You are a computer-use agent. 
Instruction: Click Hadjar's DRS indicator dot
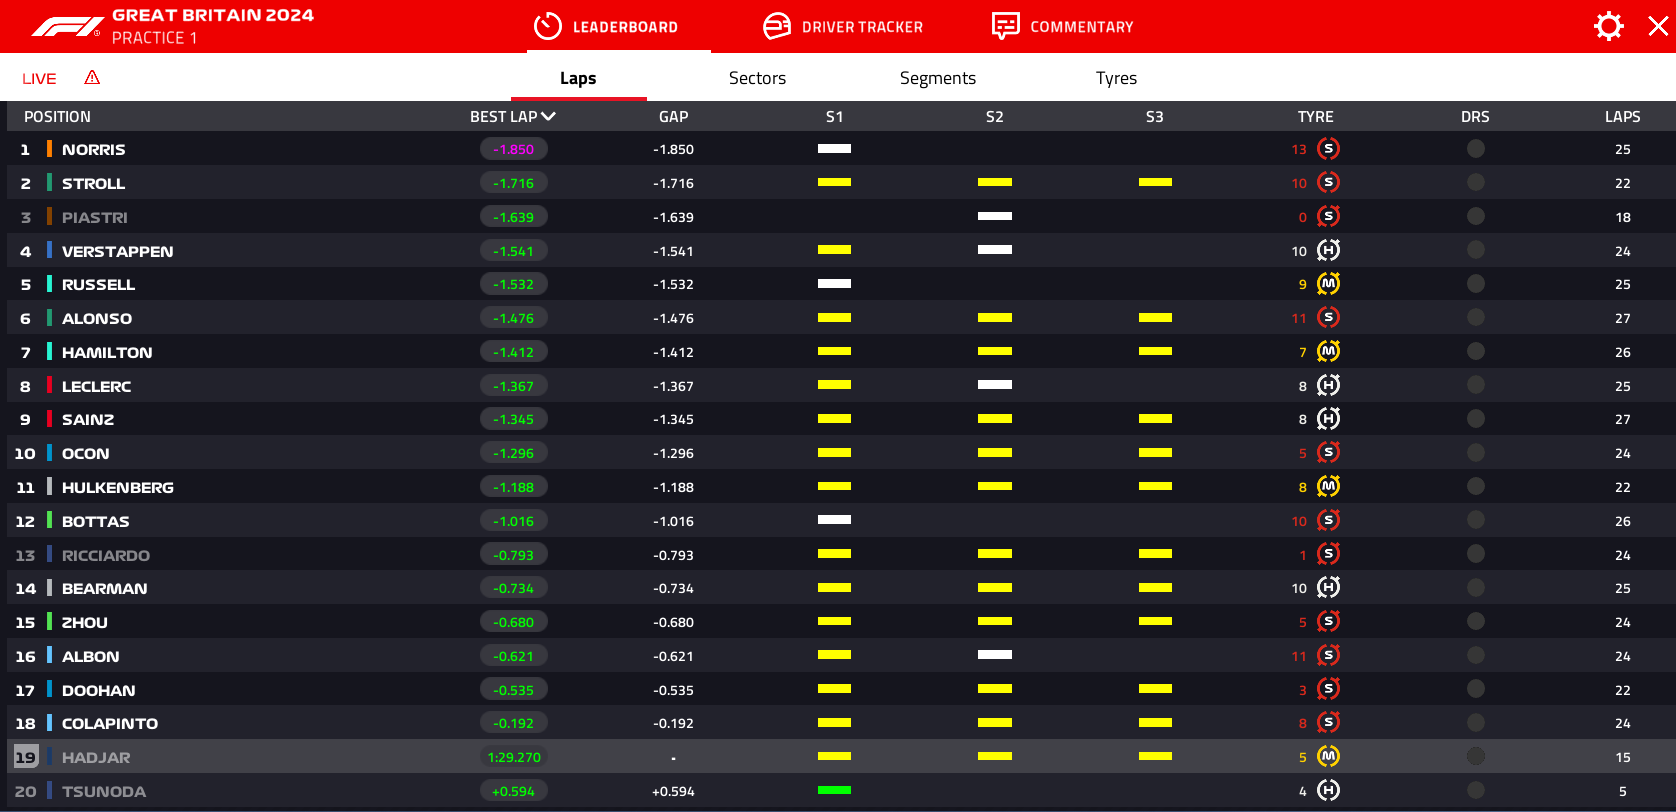[1475, 757]
